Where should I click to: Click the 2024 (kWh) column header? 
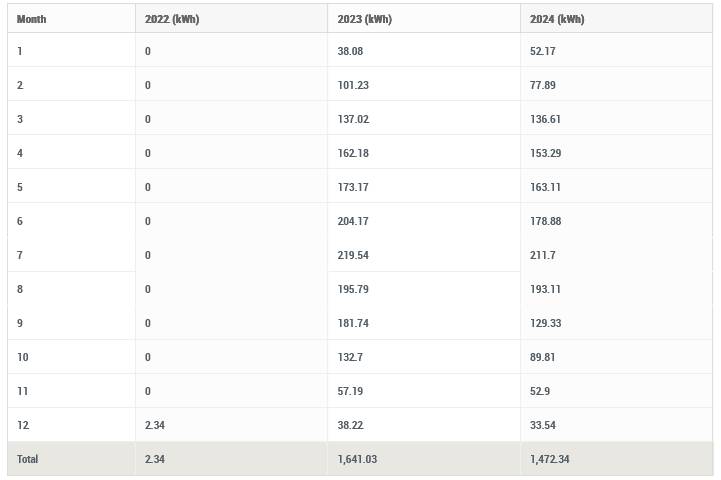click(557, 19)
